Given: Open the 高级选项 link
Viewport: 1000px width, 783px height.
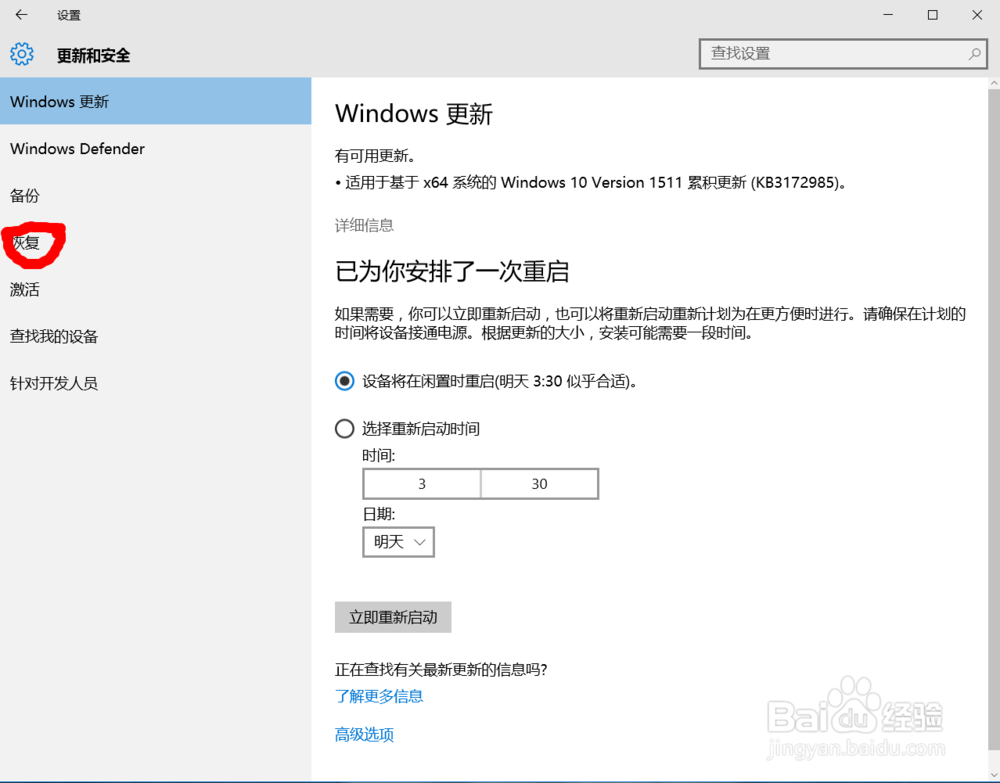Looking at the screenshot, I should point(364,735).
